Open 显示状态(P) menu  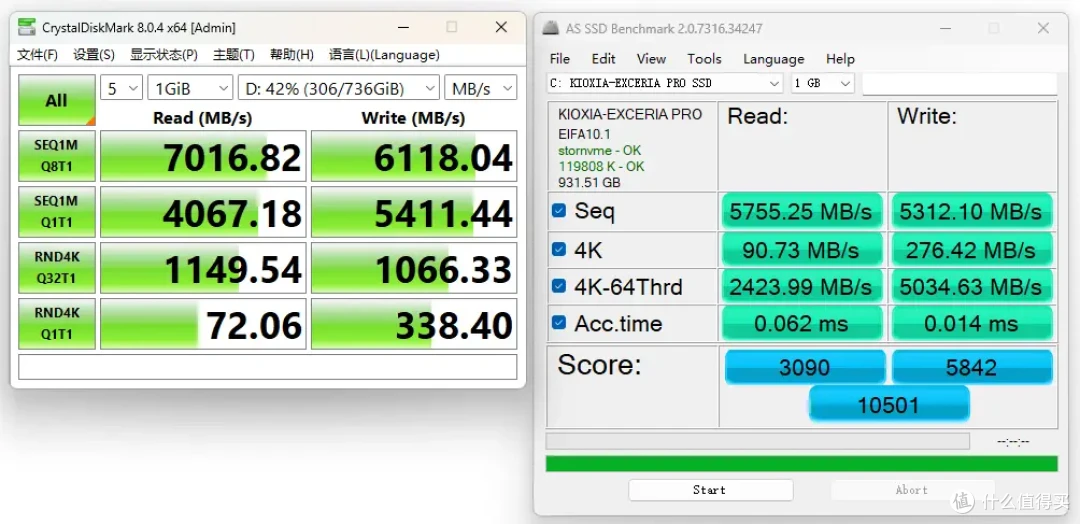tap(163, 54)
